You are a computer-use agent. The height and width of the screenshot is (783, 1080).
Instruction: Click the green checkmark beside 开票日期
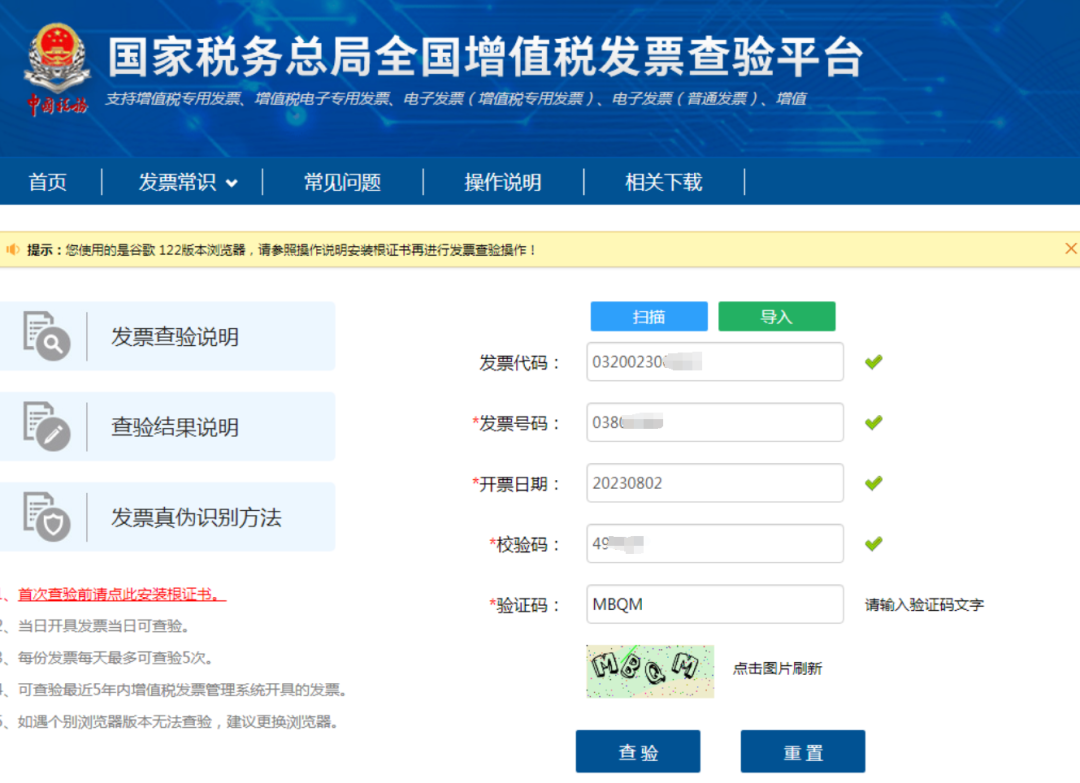pos(873,482)
